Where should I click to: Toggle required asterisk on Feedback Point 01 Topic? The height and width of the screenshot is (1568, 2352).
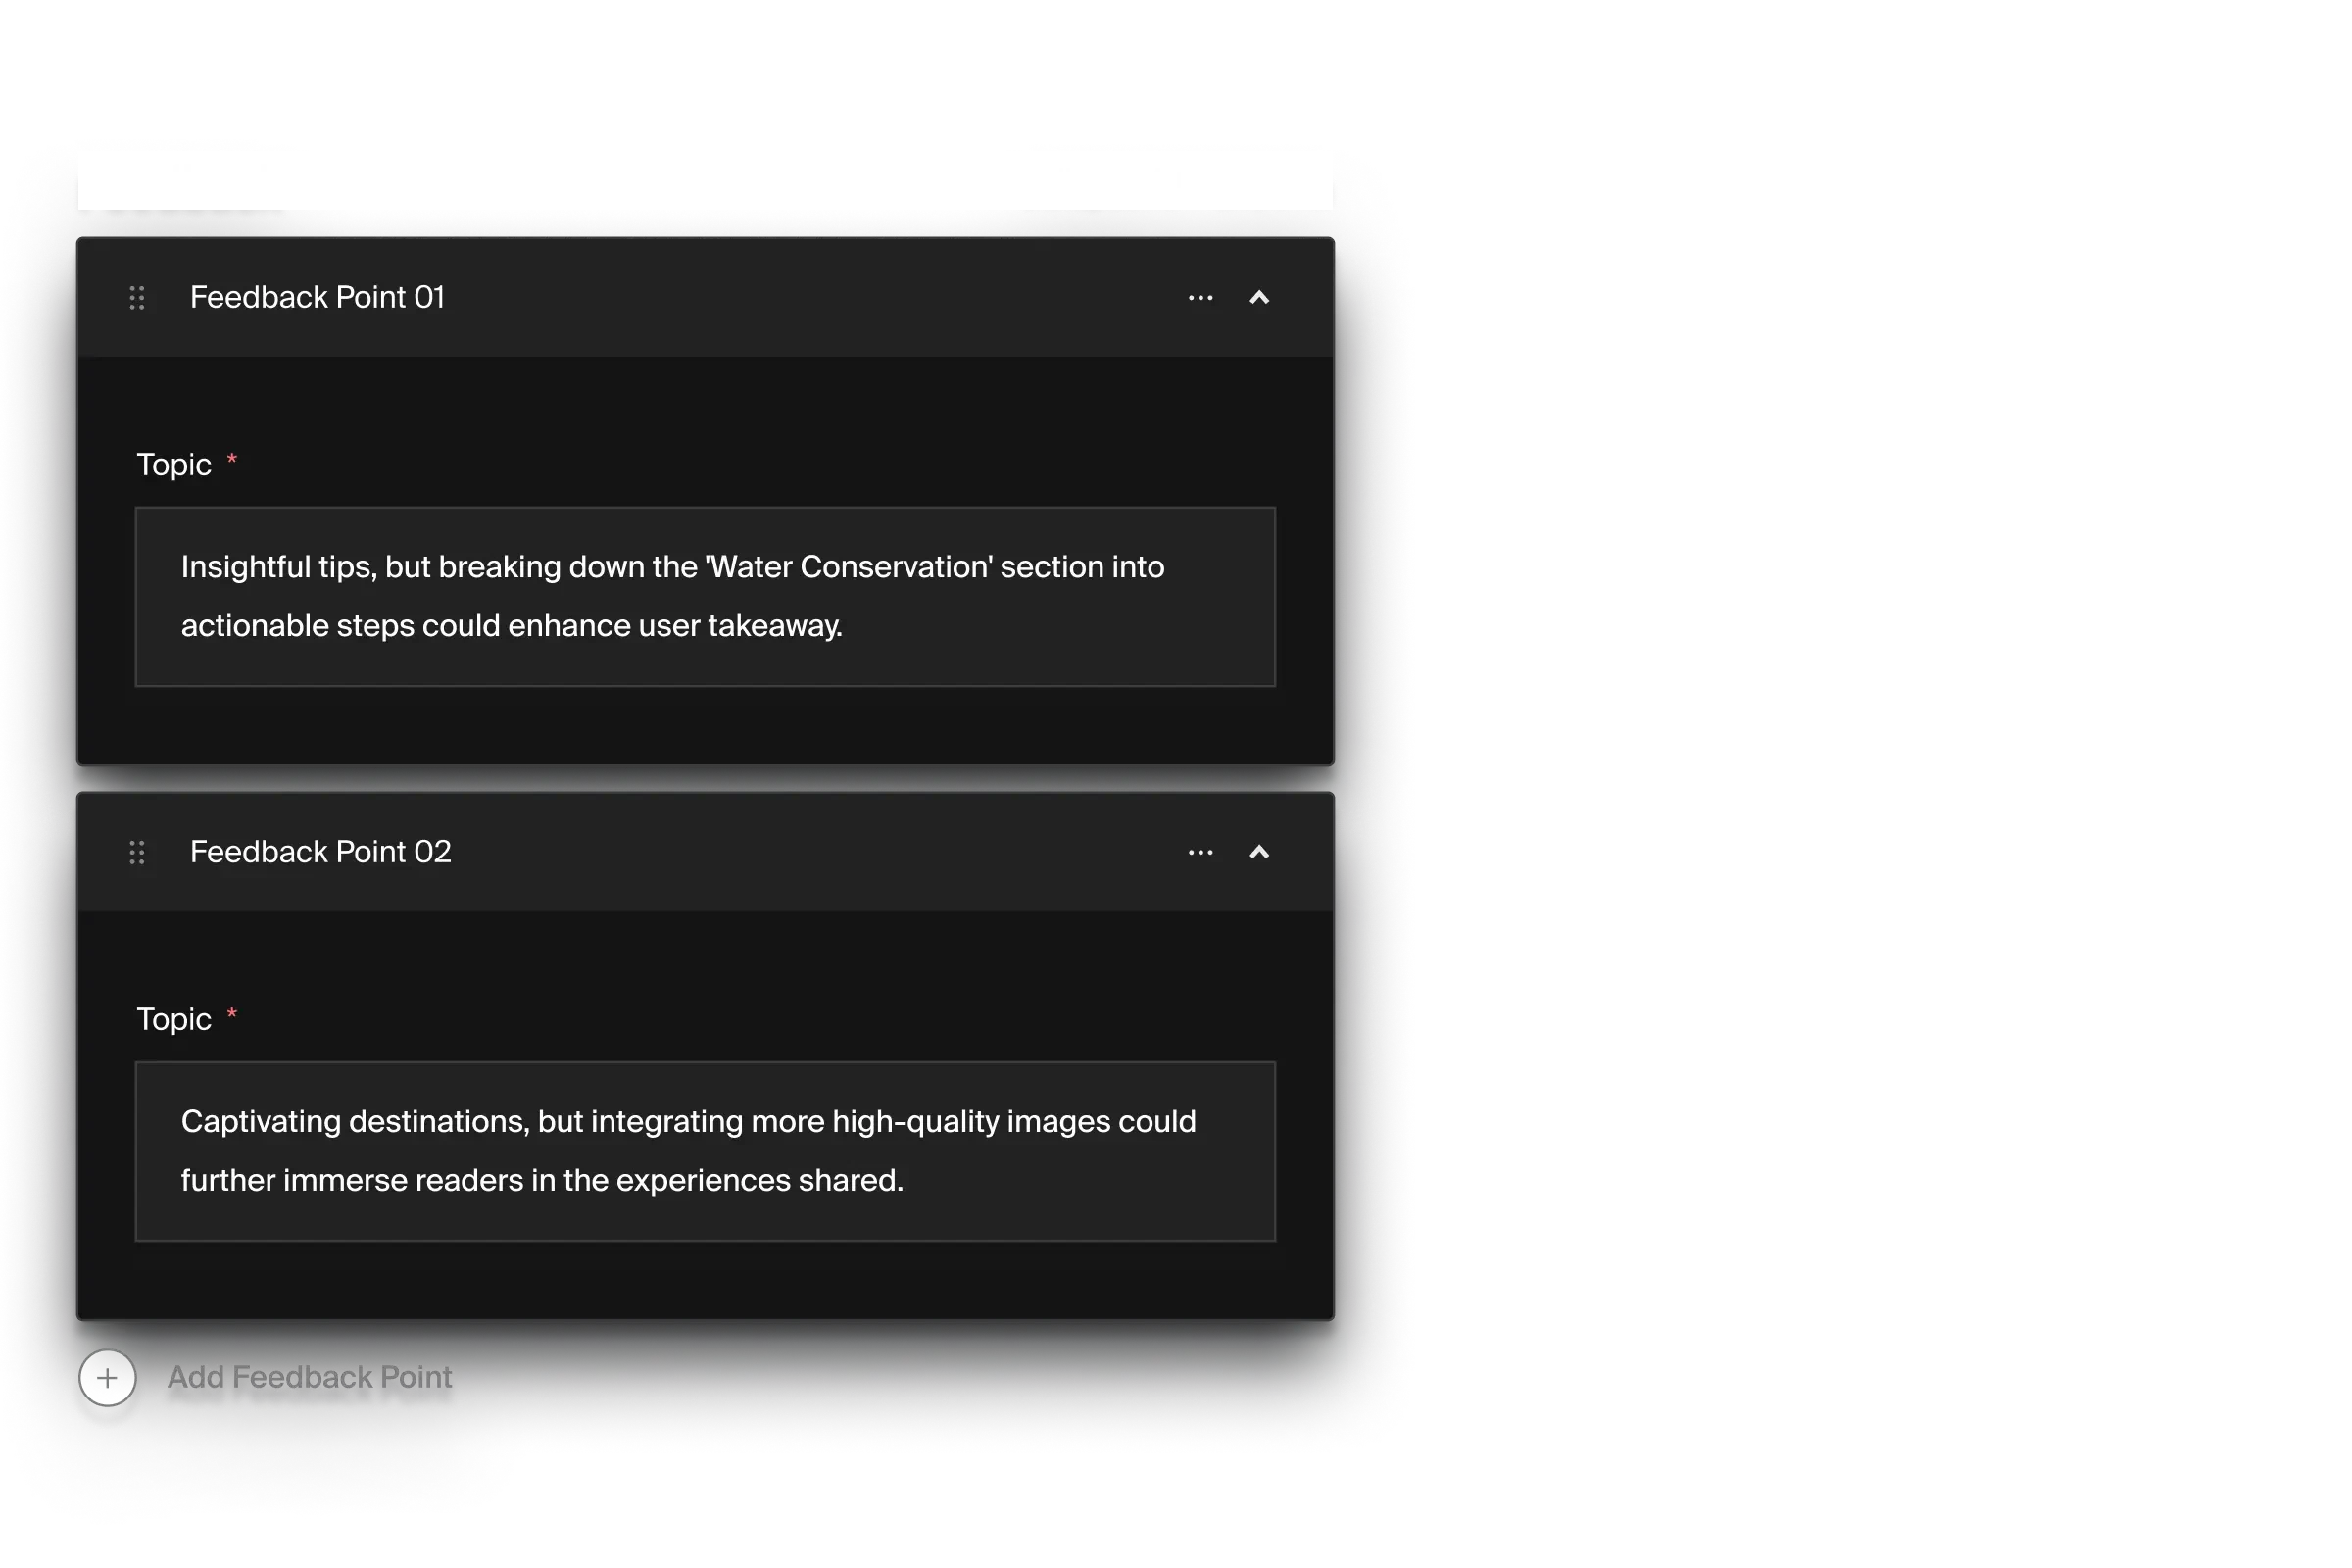pos(231,464)
